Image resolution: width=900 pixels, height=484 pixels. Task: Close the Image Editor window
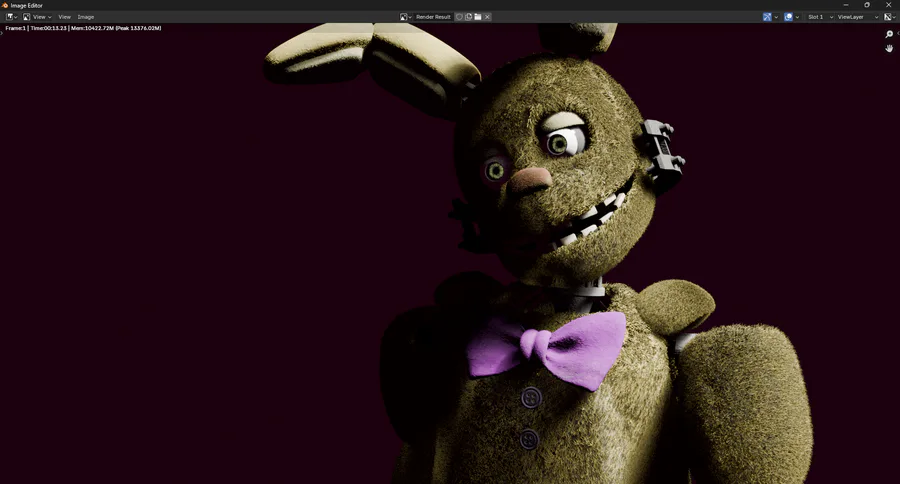(x=889, y=5)
